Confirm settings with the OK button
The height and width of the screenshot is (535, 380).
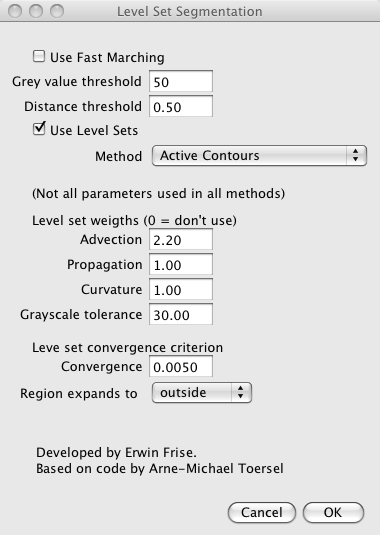[333, 512]
